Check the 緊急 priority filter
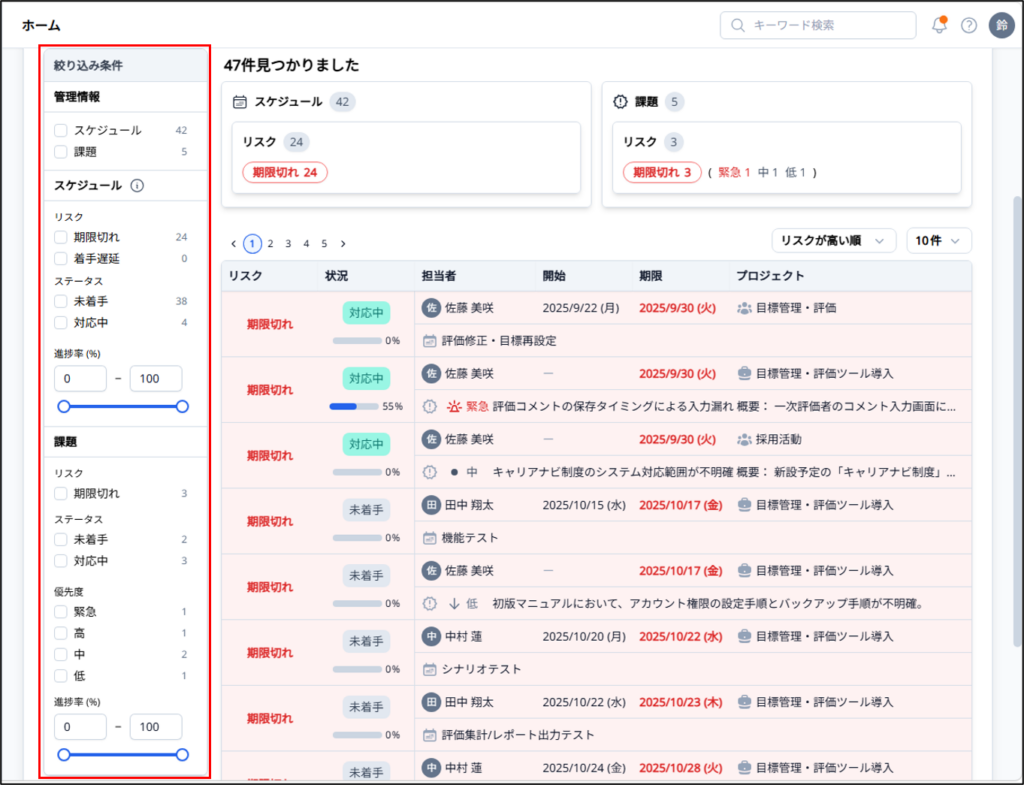The image size is (1024, 785). pyautogui.click(x=61, y=612)
